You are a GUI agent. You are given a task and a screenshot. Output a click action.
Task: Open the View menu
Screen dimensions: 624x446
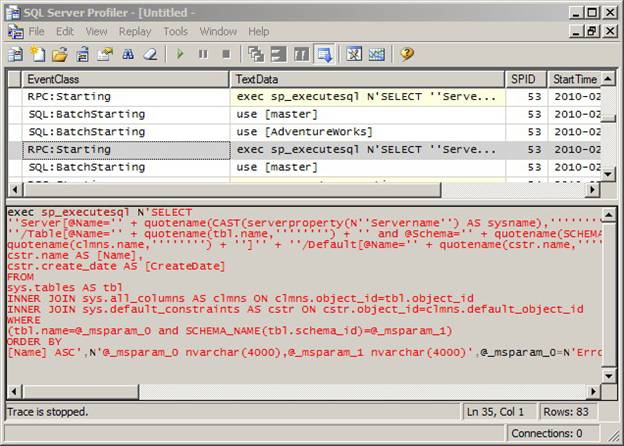coord(96,31)
